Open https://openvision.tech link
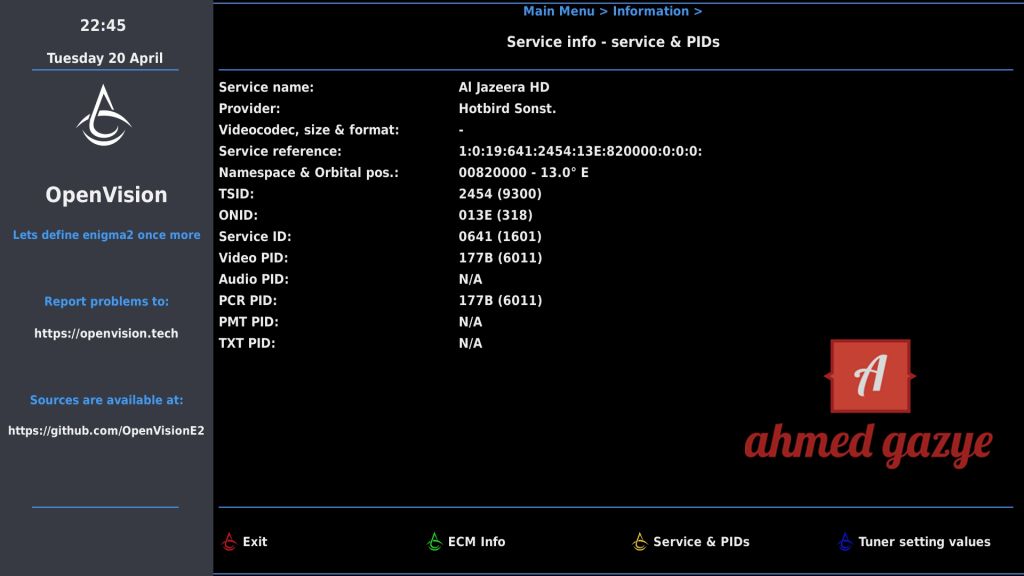Viewport: 1024px width, 576px height. click(106, 333)
